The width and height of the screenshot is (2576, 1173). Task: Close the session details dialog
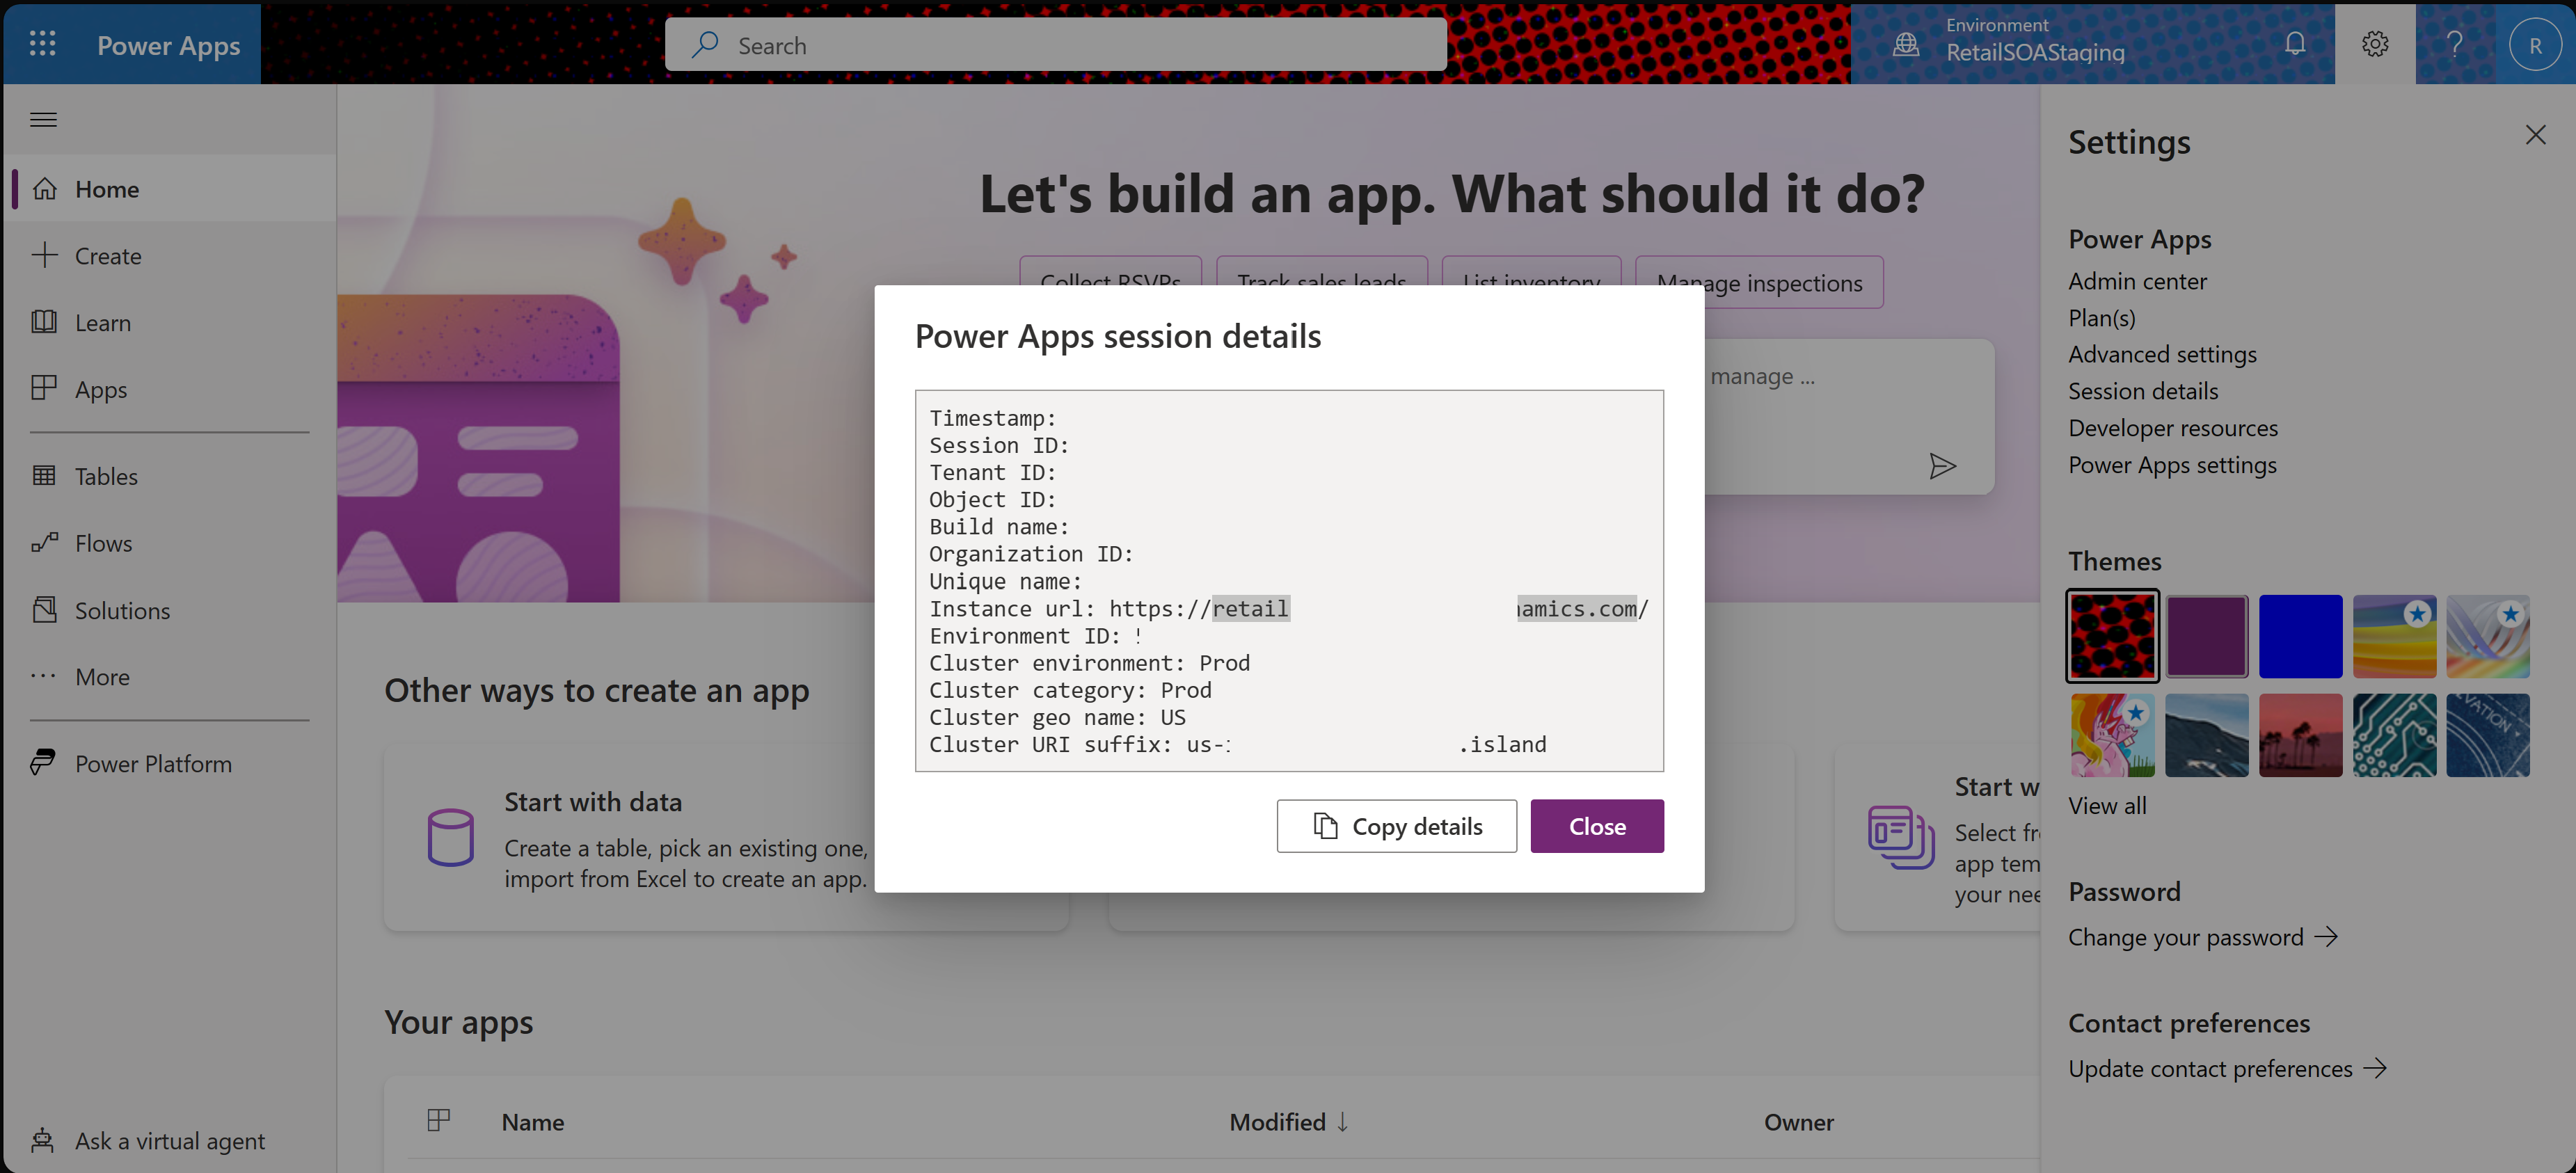[1597, 824]
